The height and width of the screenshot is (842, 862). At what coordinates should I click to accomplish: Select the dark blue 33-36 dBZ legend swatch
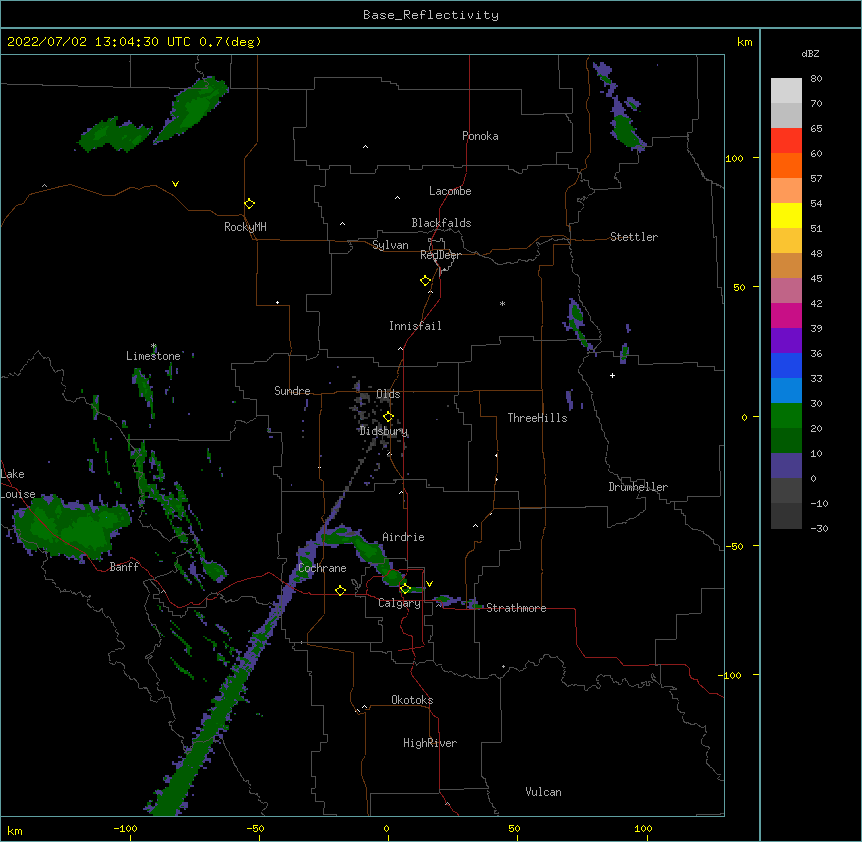786,365
